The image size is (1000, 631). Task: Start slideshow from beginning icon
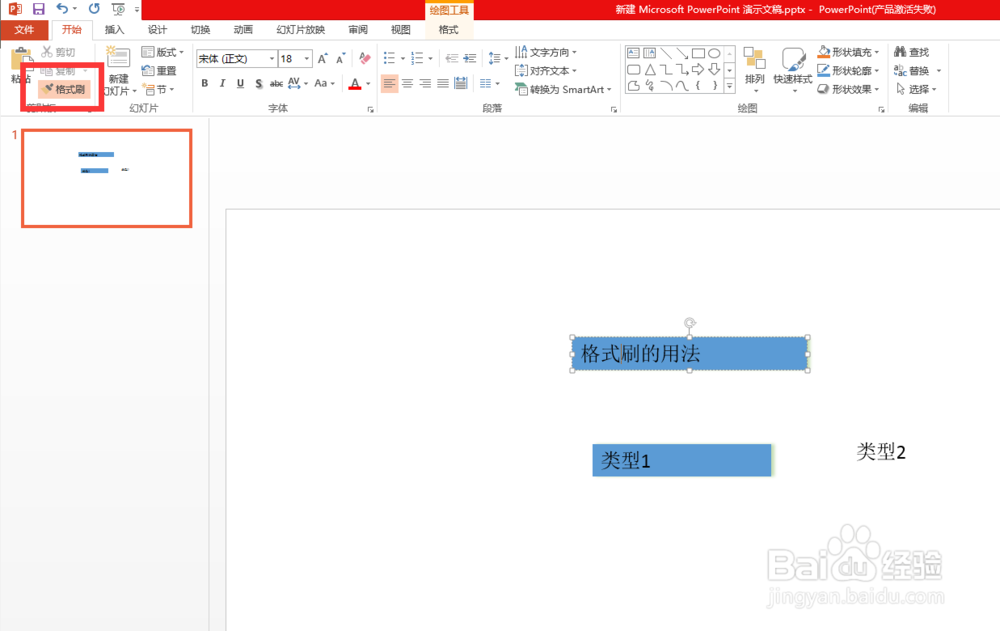coord(118,9)
